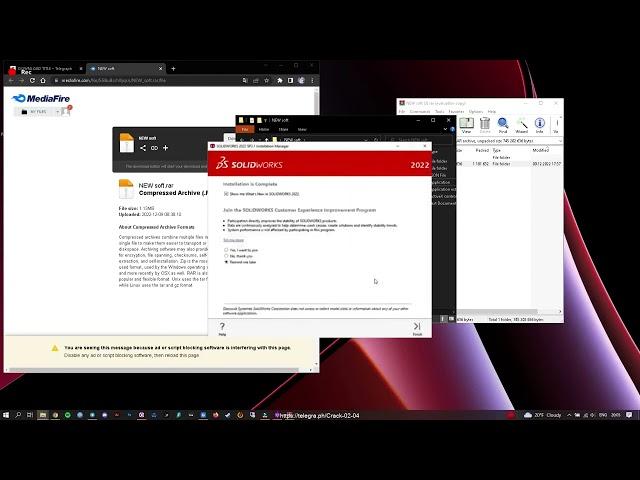The image size is (640, 480).
Task: Click the Finish arrow icon in SOLIDWORKS installer
Action: (x=417, y=327)
